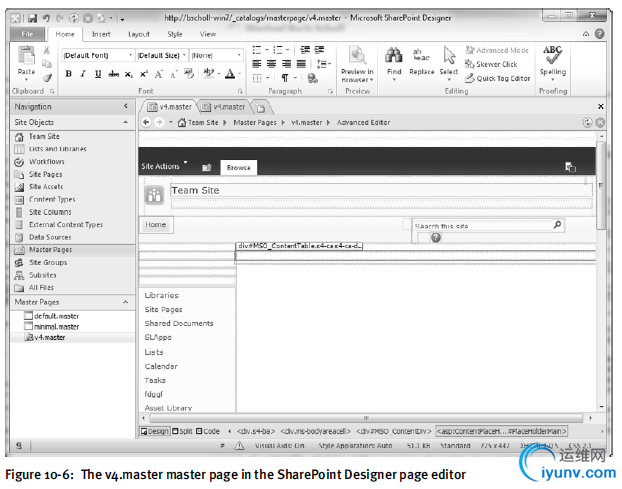This screenshot has height=489, width=622.
Task: Switch to Code view
Action: click(208, 431)
